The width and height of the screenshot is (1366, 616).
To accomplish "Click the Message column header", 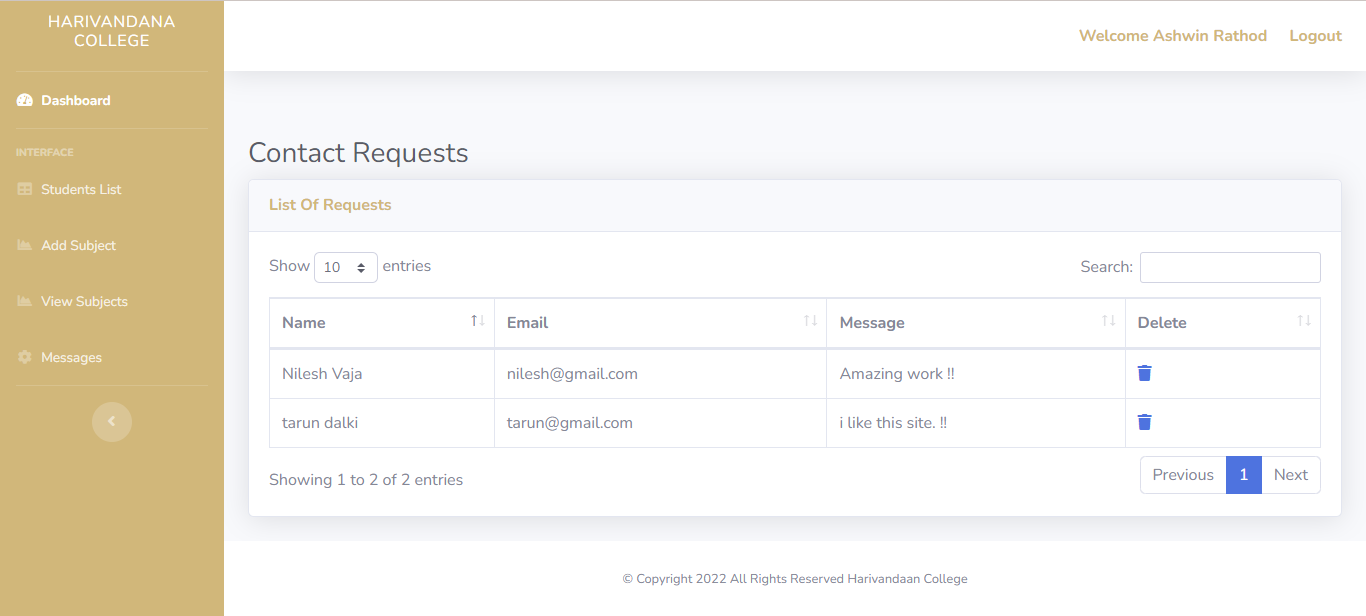I will pos(976,323).
